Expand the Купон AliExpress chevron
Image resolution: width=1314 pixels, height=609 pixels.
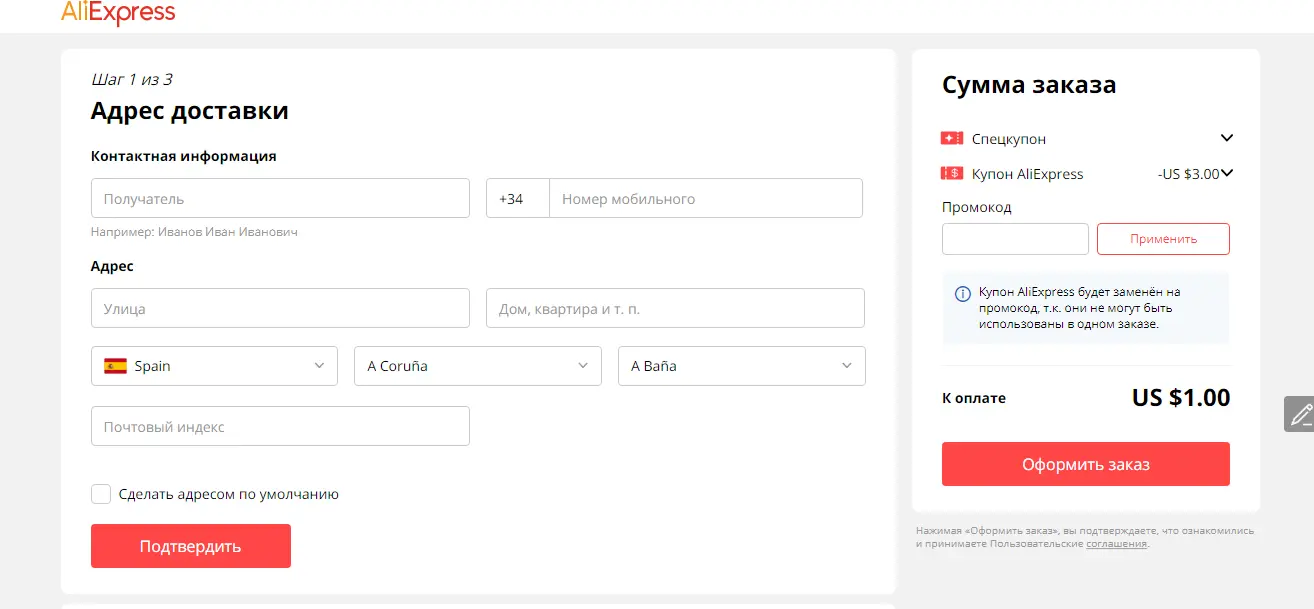point(1227,173)
